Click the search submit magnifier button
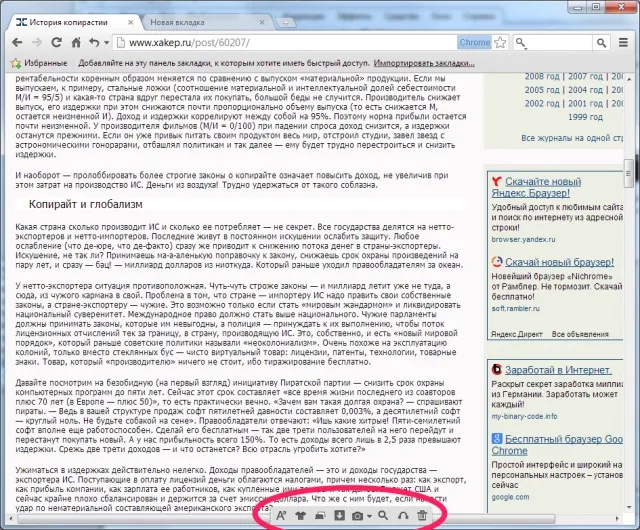This screenshot has width=640, height=530. [601, 42]
